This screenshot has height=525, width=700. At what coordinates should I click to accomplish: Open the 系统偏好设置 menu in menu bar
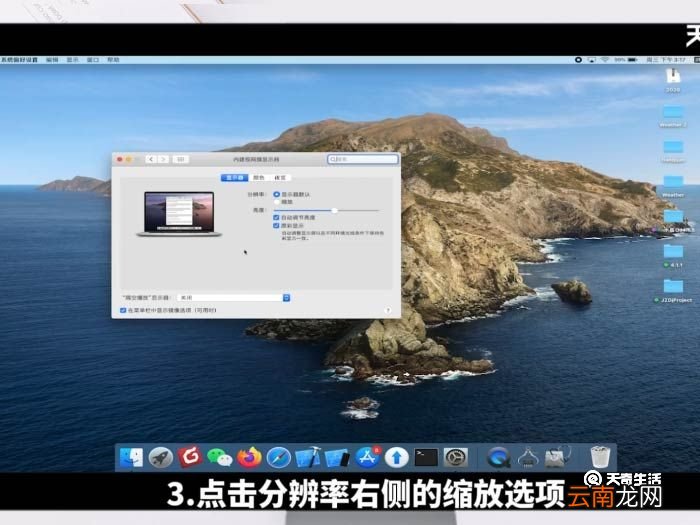coord(19,60)
